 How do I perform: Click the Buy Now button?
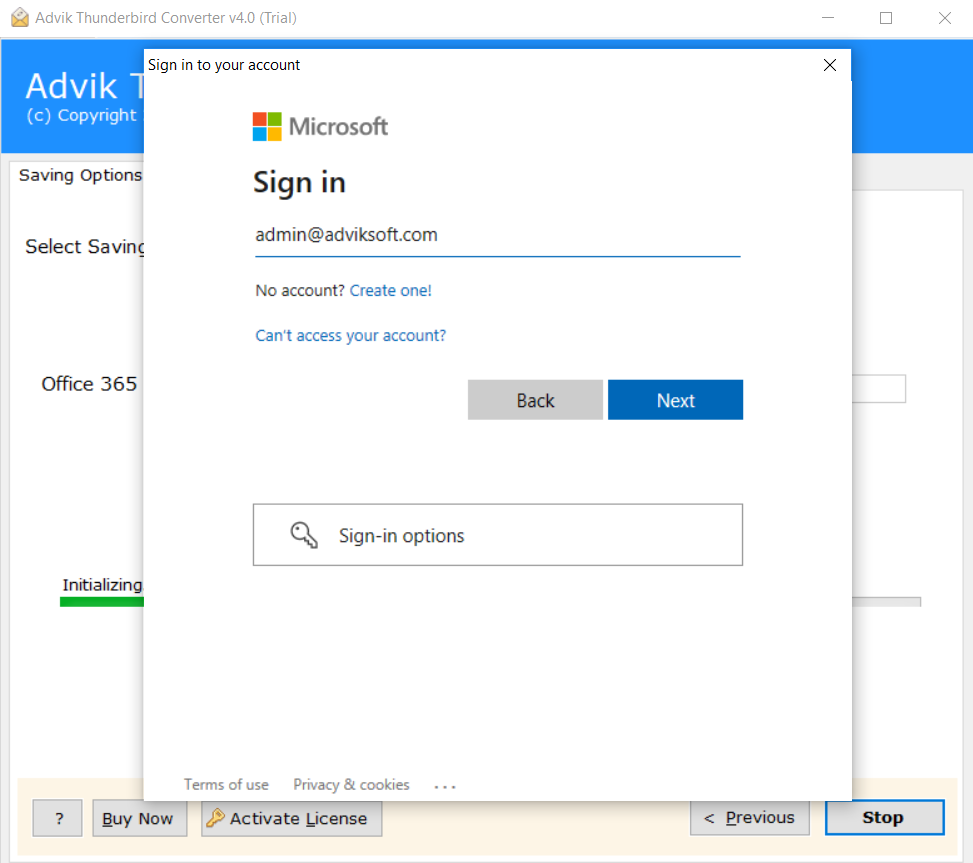point(140,818)
